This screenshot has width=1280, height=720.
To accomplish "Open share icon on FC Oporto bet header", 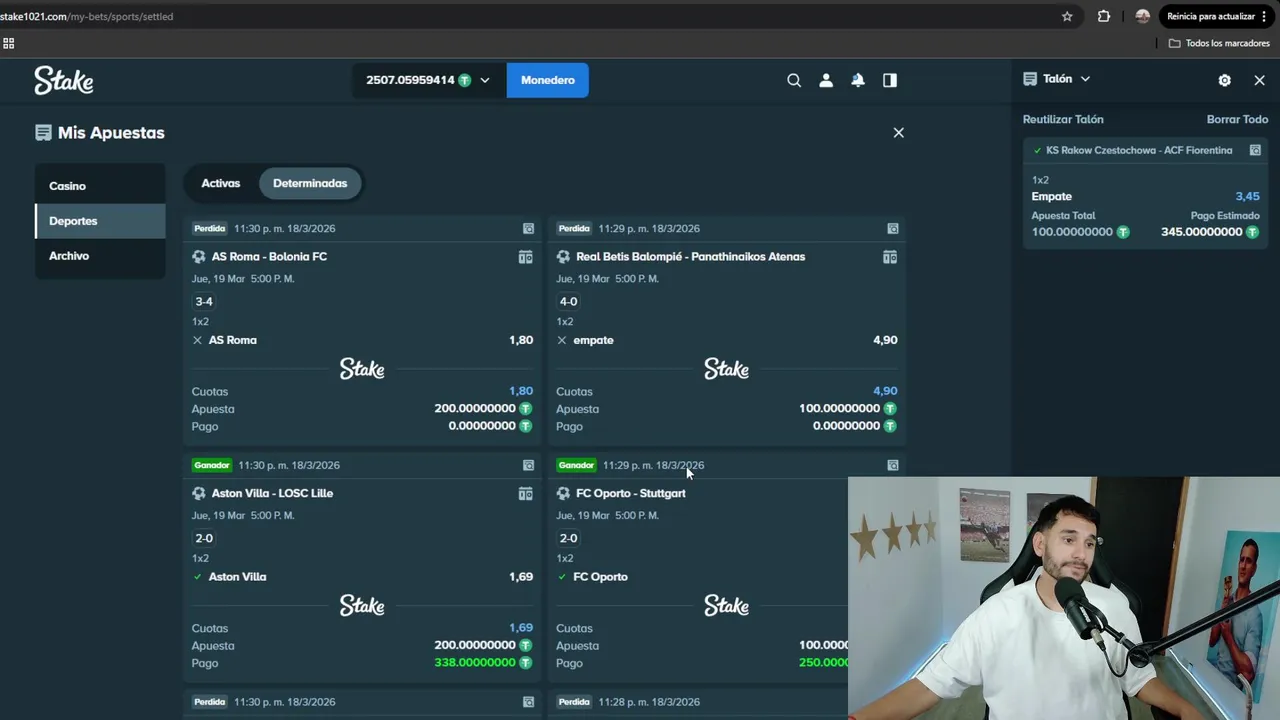I will point(893,465).
